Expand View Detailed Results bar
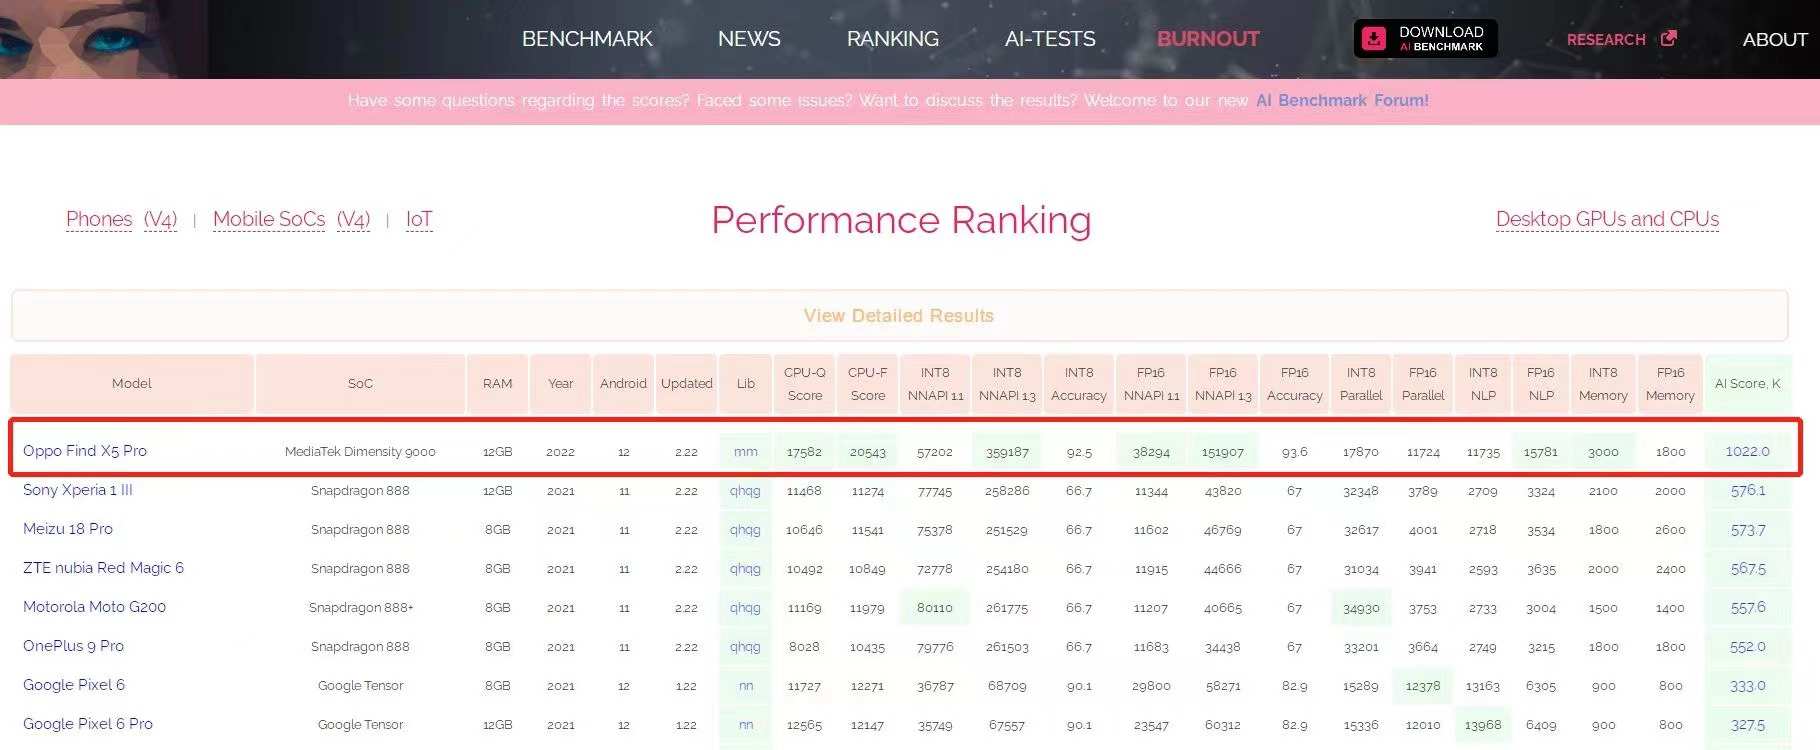 (x=898, y=316)
